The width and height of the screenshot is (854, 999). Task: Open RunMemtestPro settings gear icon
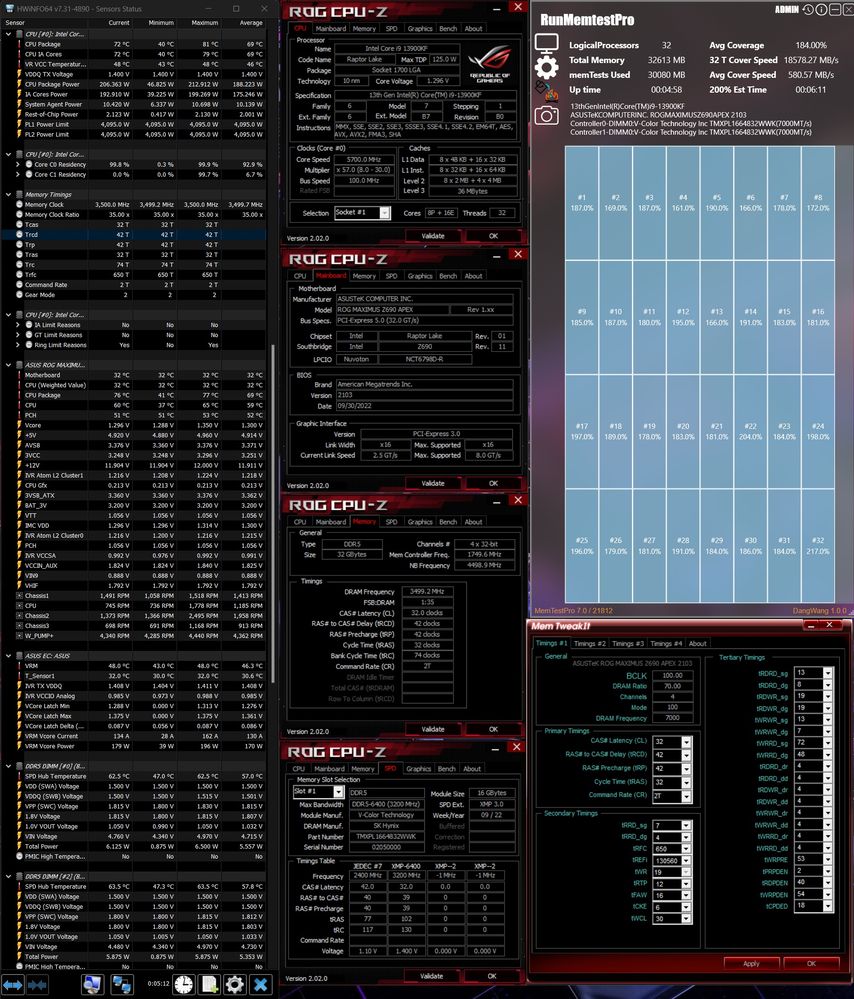point(547,67)
